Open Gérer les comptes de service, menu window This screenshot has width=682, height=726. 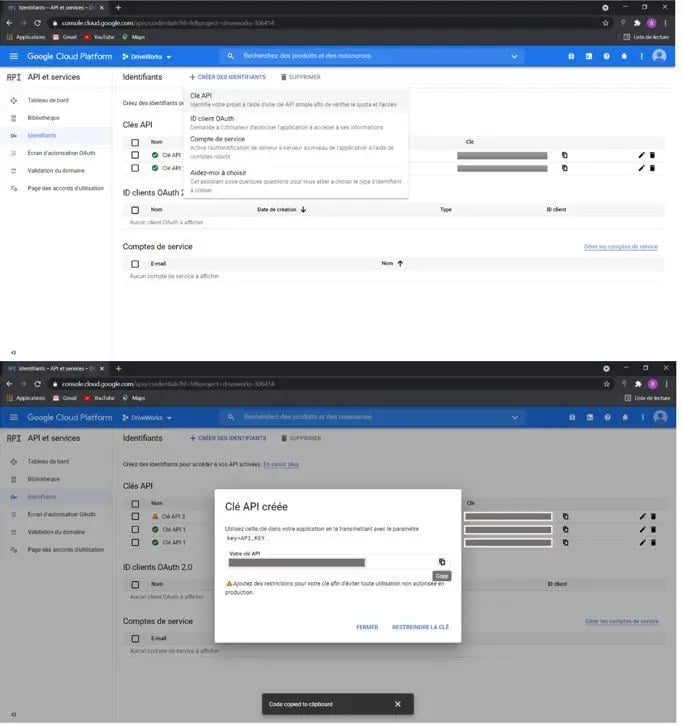click(x=620, y=247)
